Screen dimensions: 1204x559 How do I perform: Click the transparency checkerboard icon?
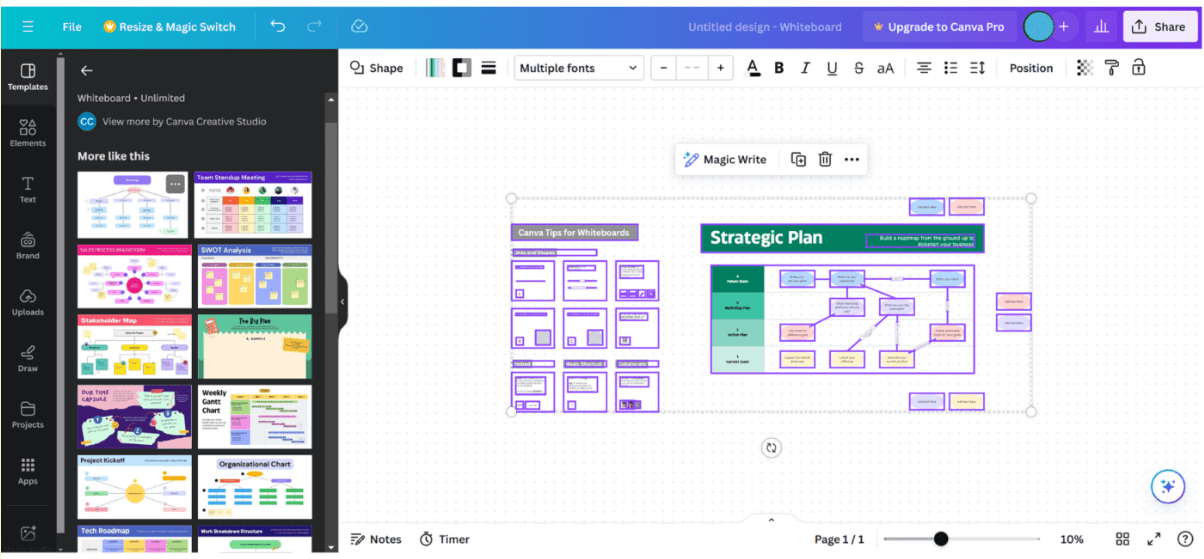click(x=1085, y=68)
